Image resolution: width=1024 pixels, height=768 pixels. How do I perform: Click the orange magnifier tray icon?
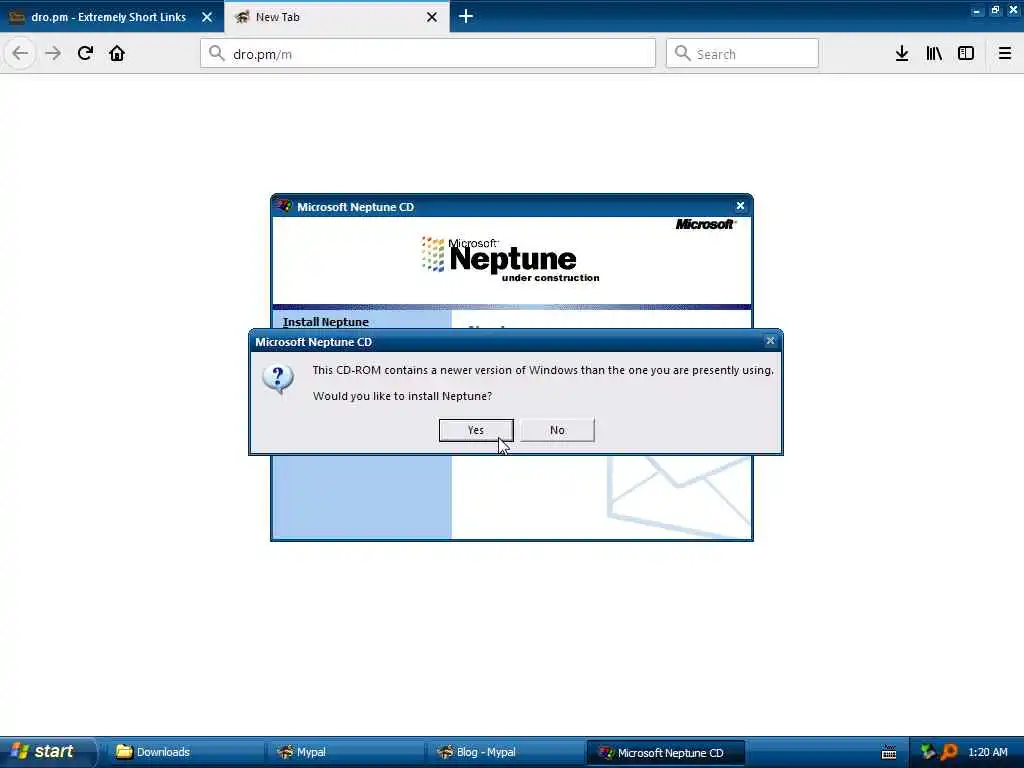coord(948,752)
